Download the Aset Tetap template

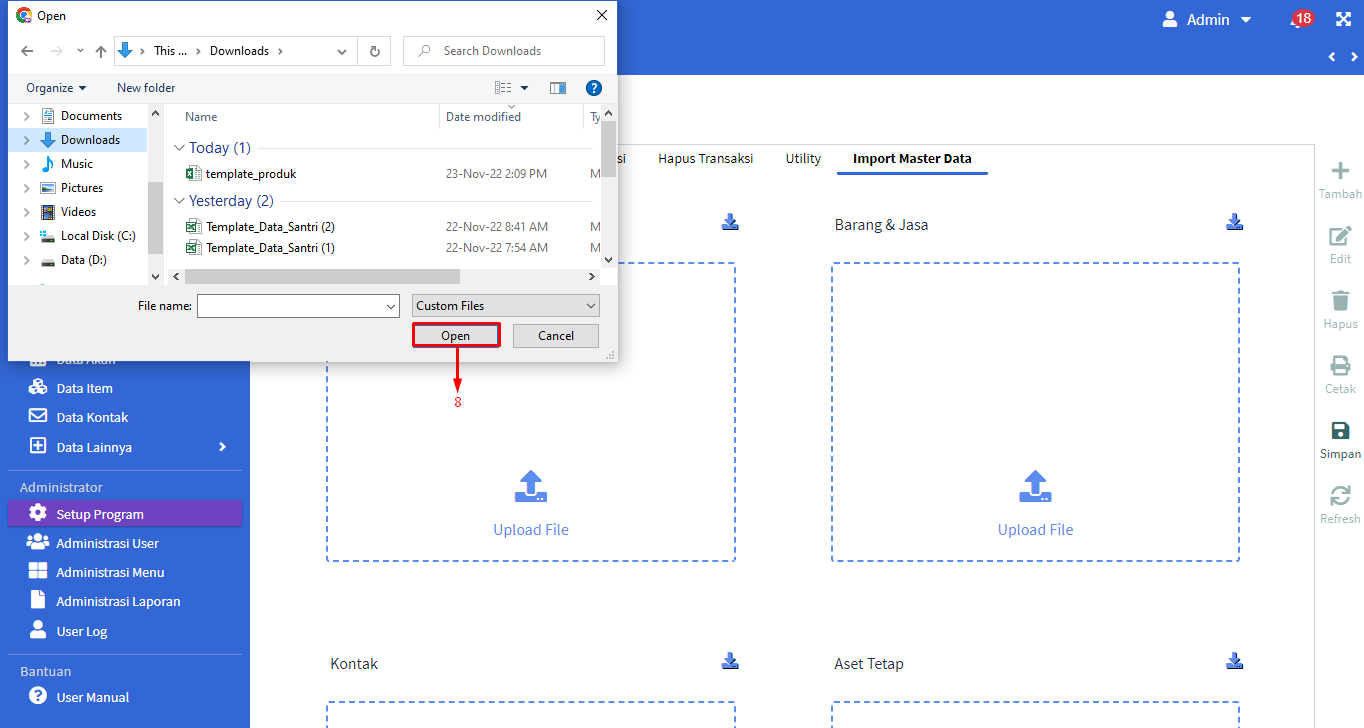click(1235, 661)
